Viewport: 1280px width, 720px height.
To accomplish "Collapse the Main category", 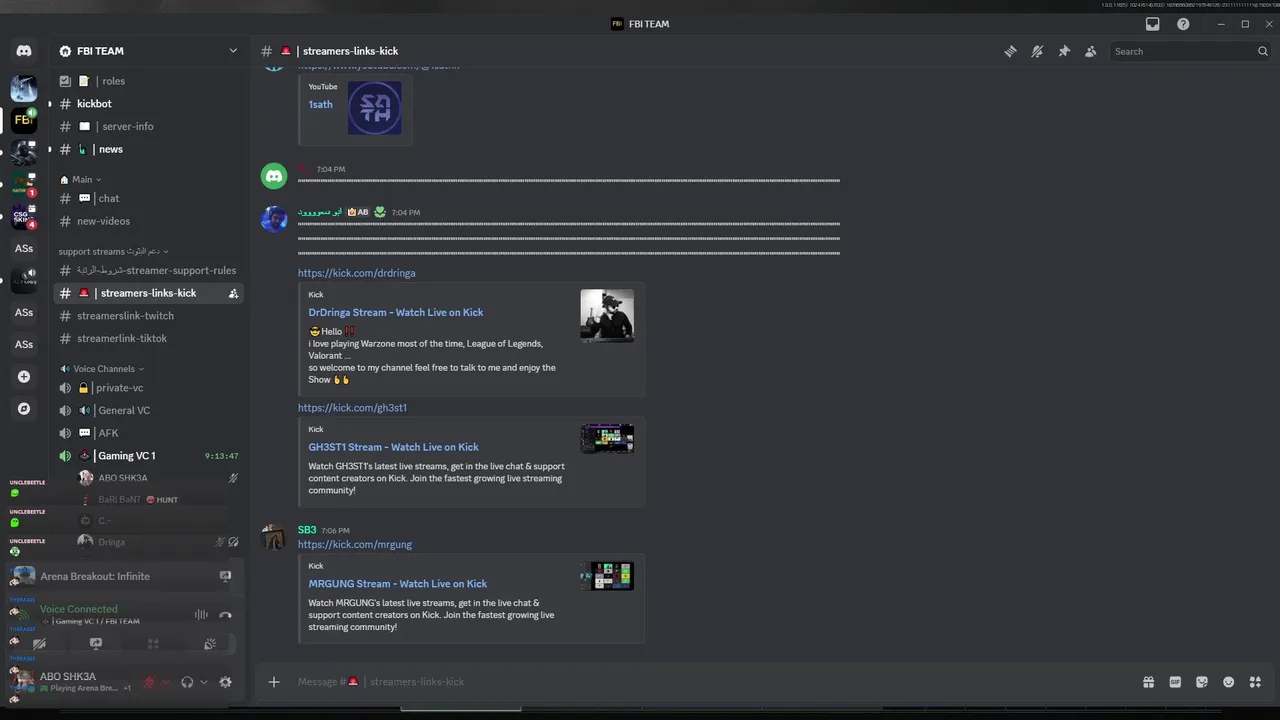I will pyautogui.click(x=80, y=179).
